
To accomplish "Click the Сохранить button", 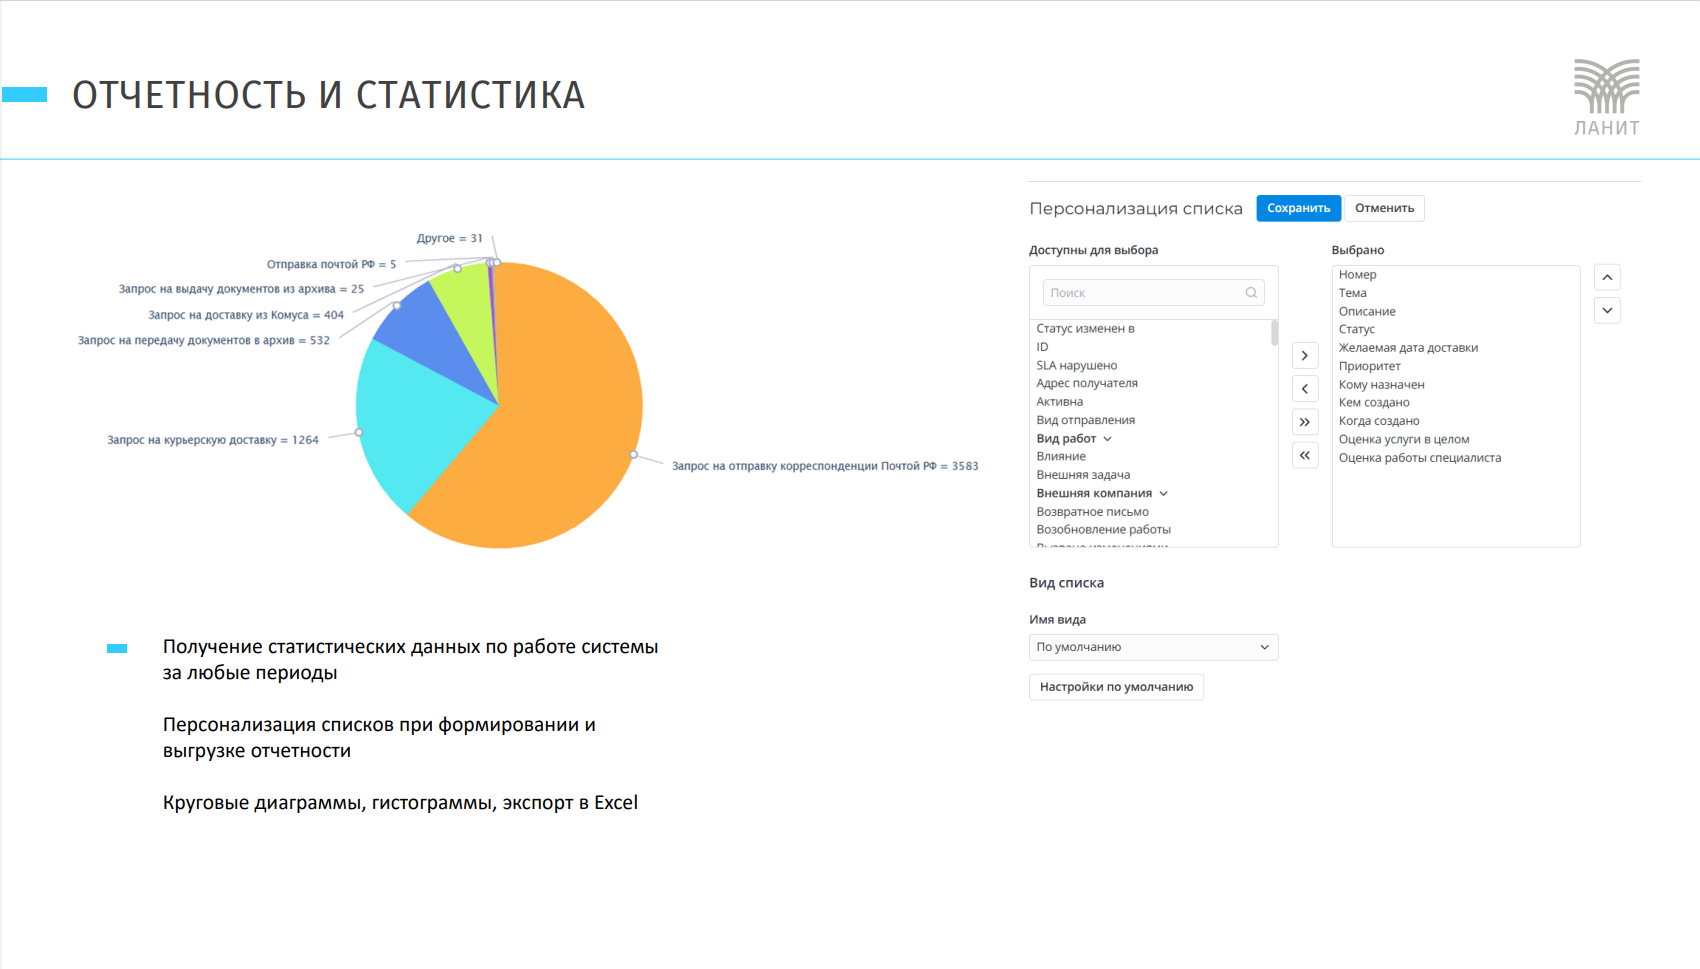I will pyautogui.click(x=1298, y=208).
